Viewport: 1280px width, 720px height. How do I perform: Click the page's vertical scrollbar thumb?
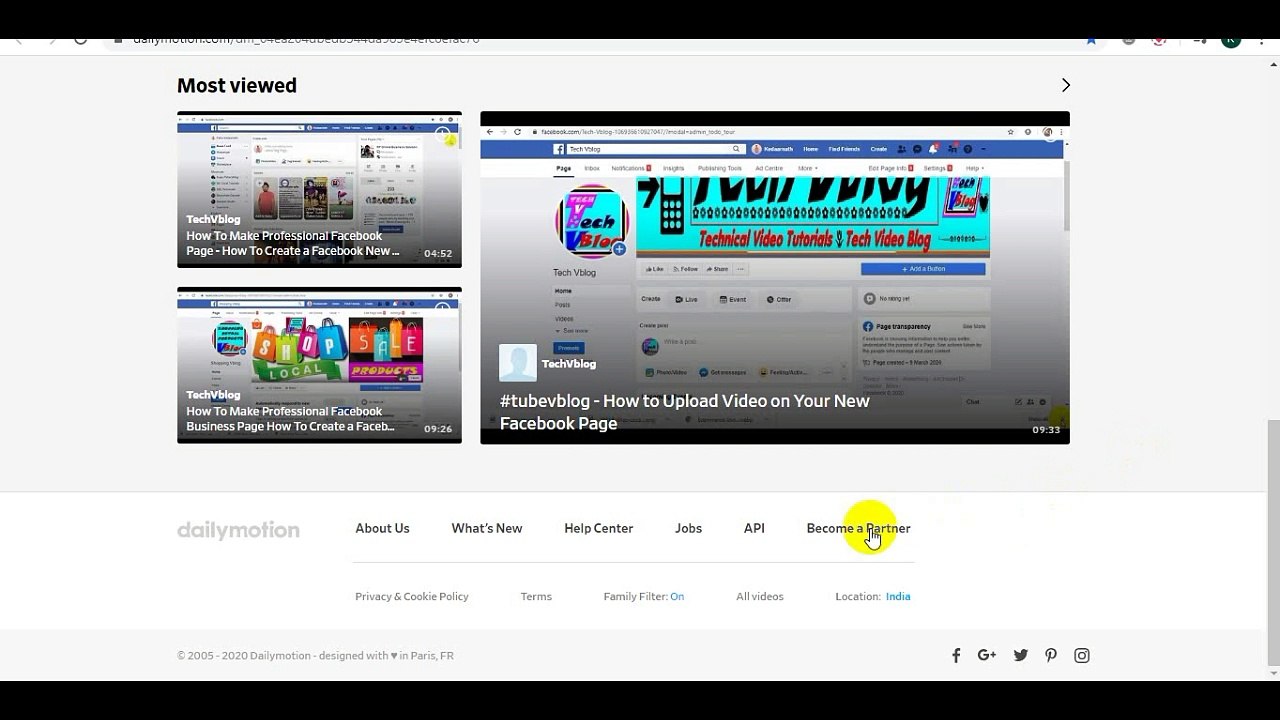click(1273, 543)
